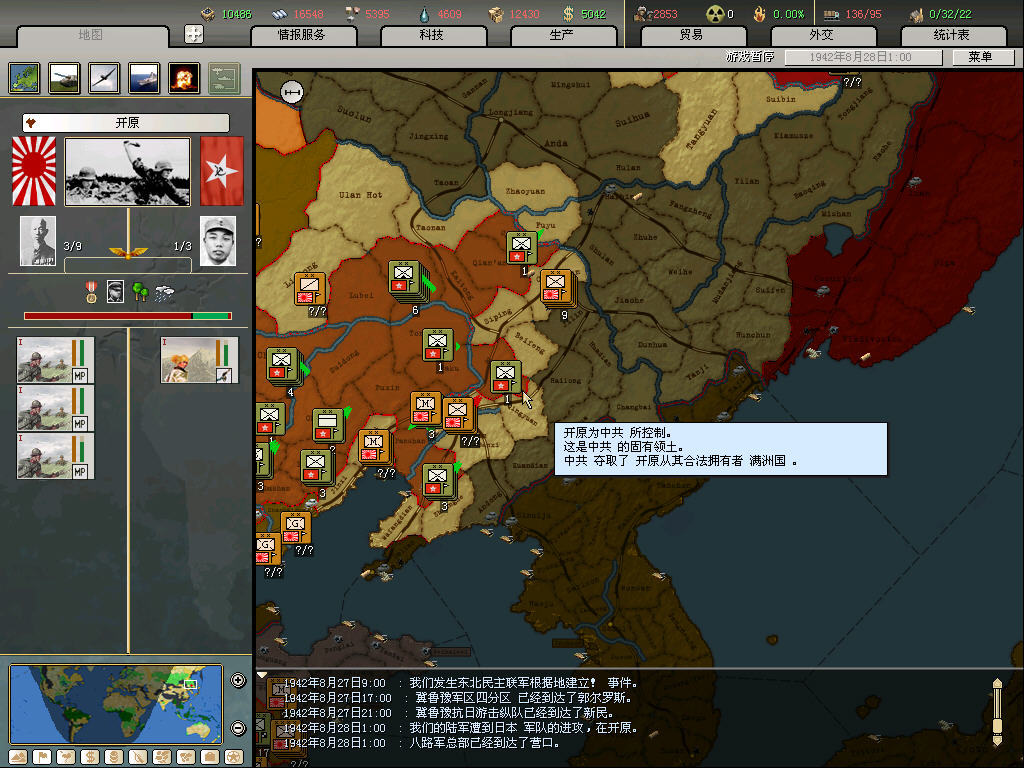Click the message log scrollbar

(x=997, y=712)
